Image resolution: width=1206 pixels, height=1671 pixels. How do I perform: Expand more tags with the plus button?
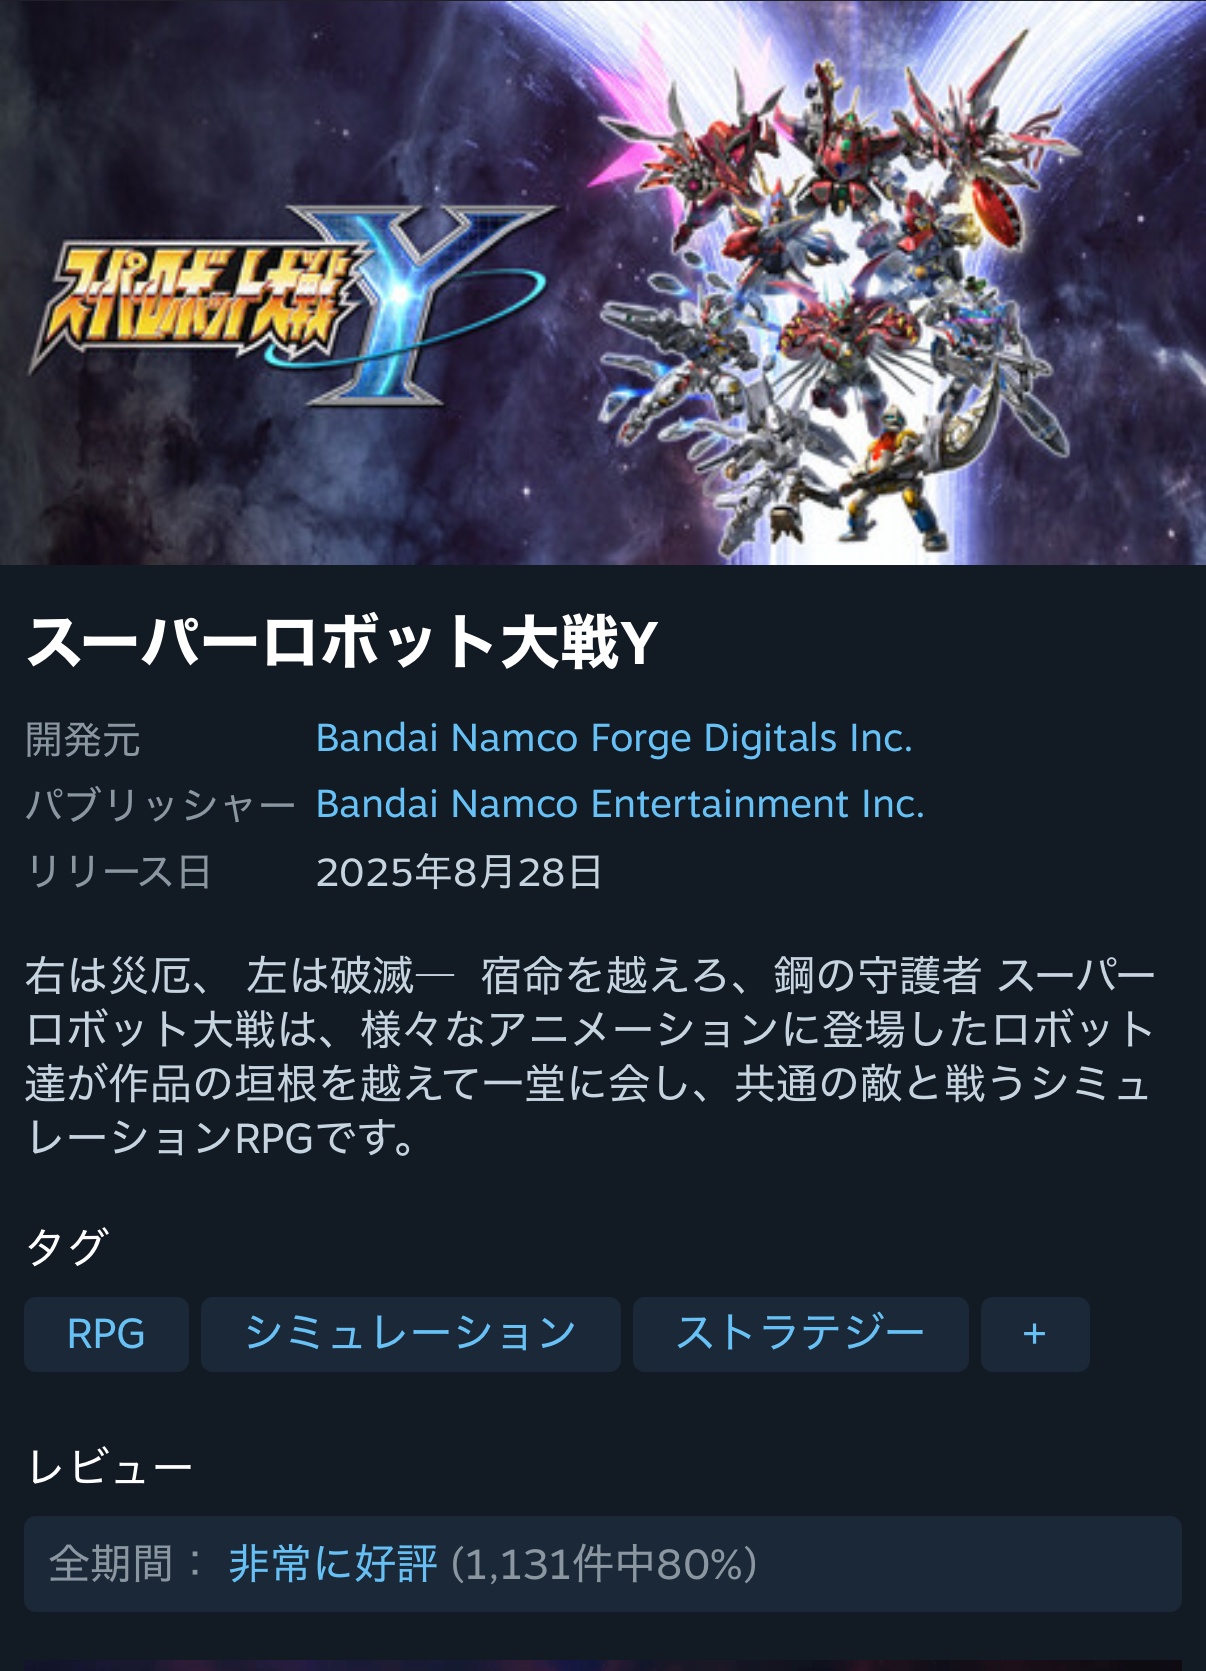1035,1334
